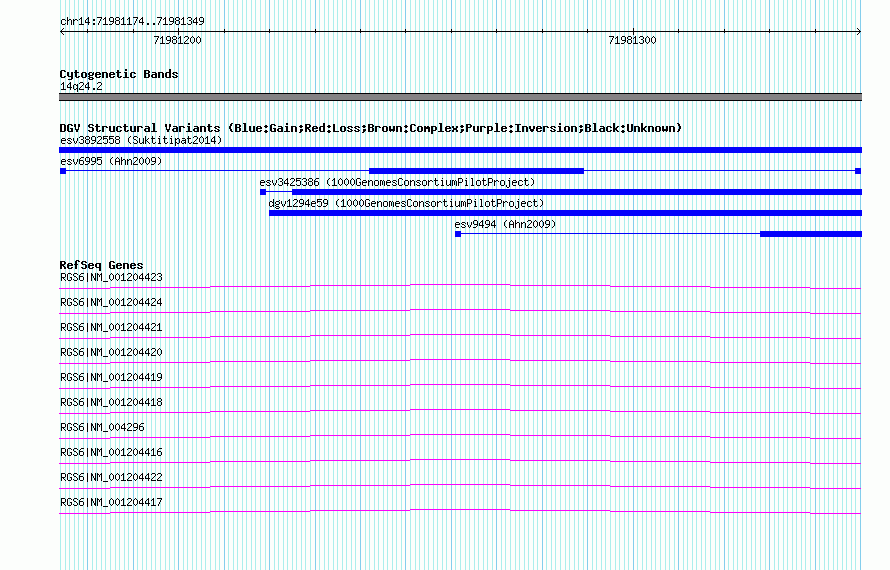Click the esv3892558 blue gain bar
The height and width of the screenshot is (570, 890).
point(460,150)
